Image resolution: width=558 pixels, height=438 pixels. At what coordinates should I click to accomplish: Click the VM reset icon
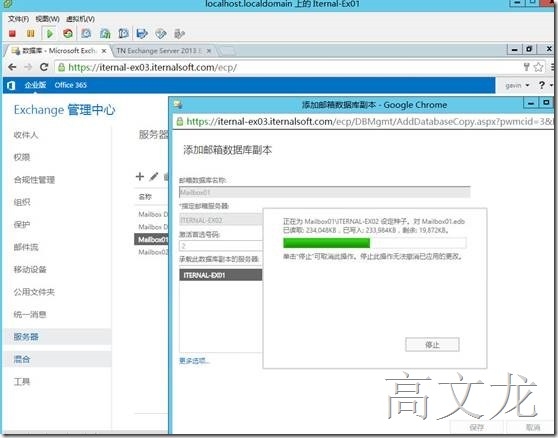pos(68,34)
